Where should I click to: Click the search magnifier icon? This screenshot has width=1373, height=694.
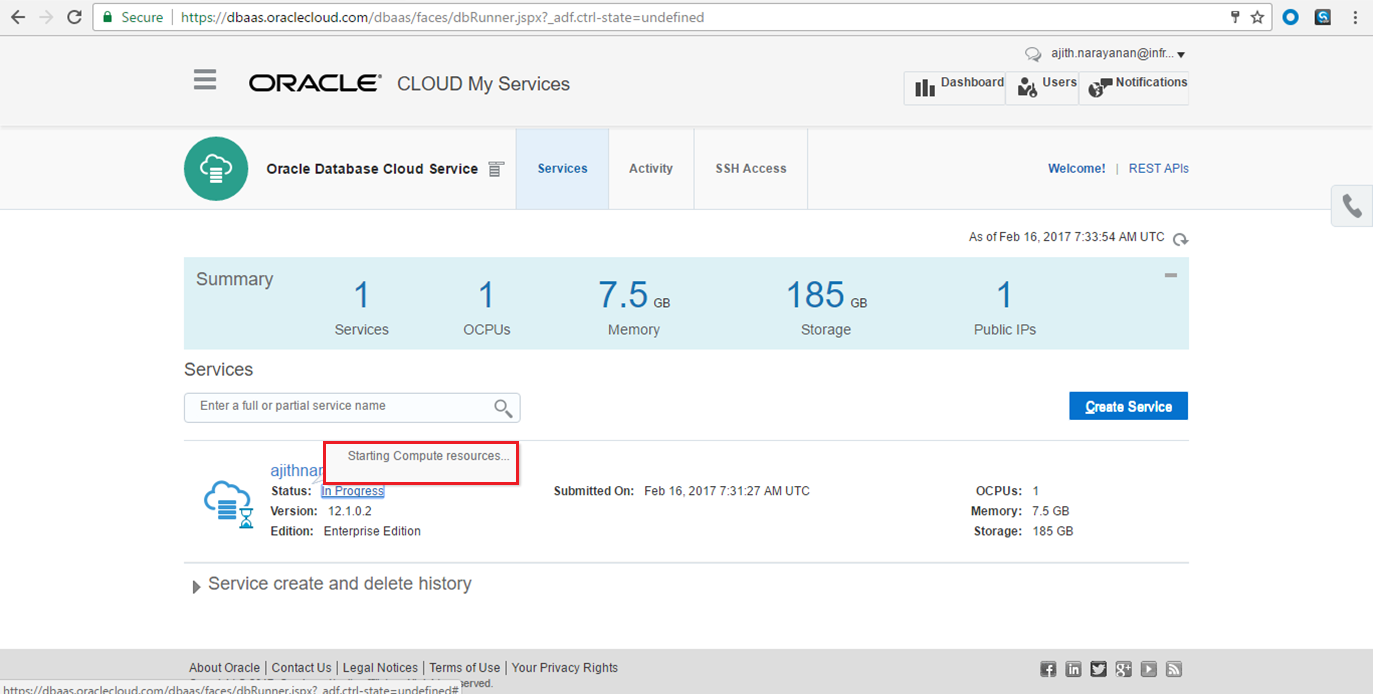click(x=503, y=407)
